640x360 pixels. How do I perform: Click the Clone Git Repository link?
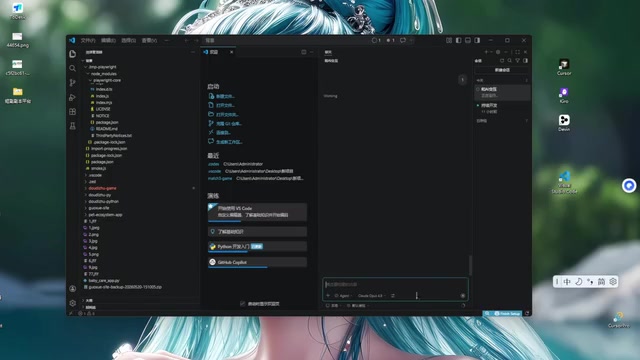[225, 124]
